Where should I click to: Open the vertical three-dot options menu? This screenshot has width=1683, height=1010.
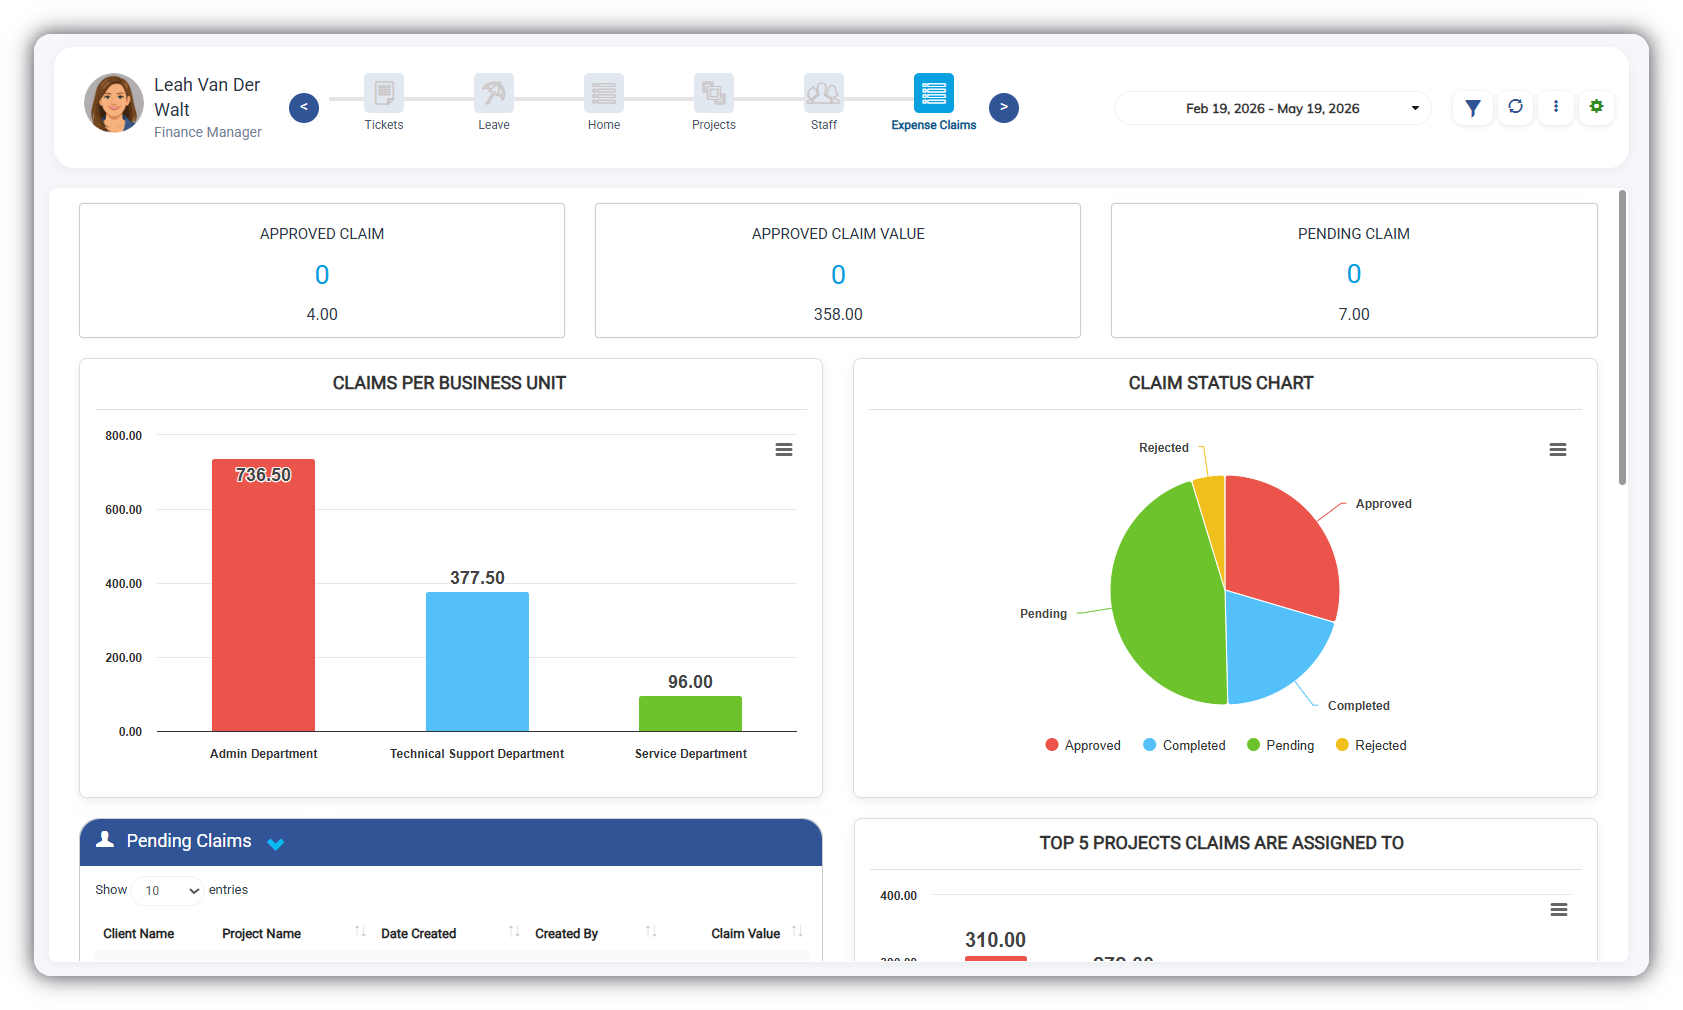[x=1556, y=107]
